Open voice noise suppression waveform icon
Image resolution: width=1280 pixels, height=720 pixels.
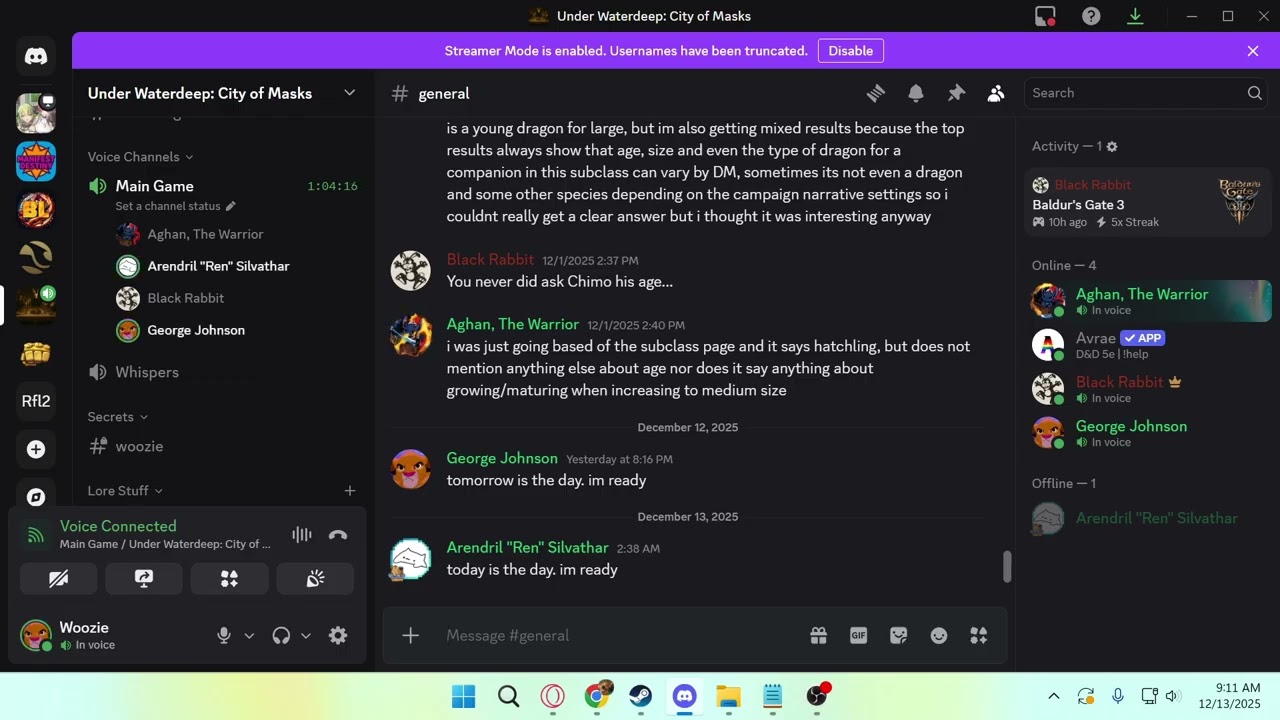click(x=302, y=535)
